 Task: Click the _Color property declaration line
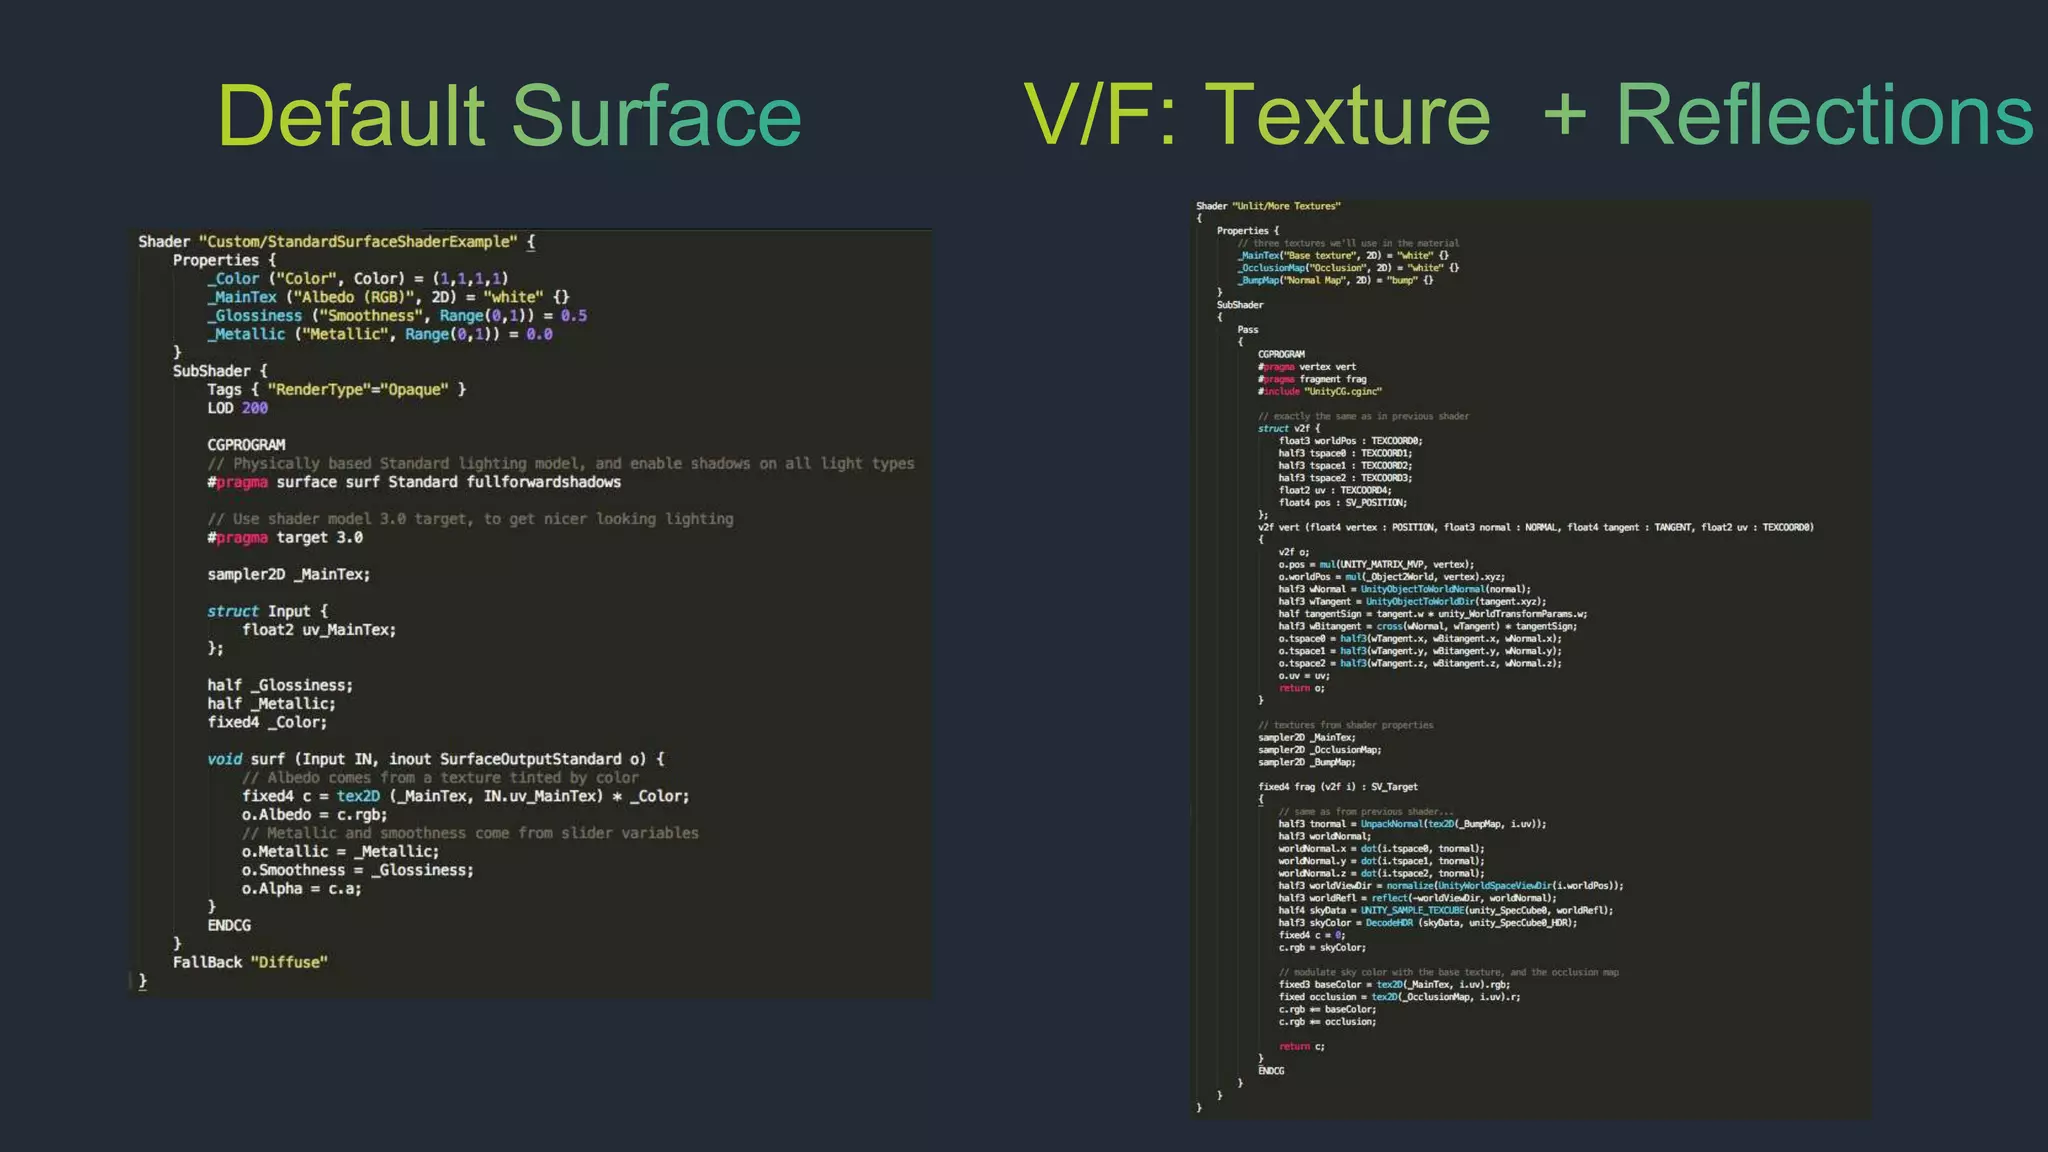pos(357,279)
